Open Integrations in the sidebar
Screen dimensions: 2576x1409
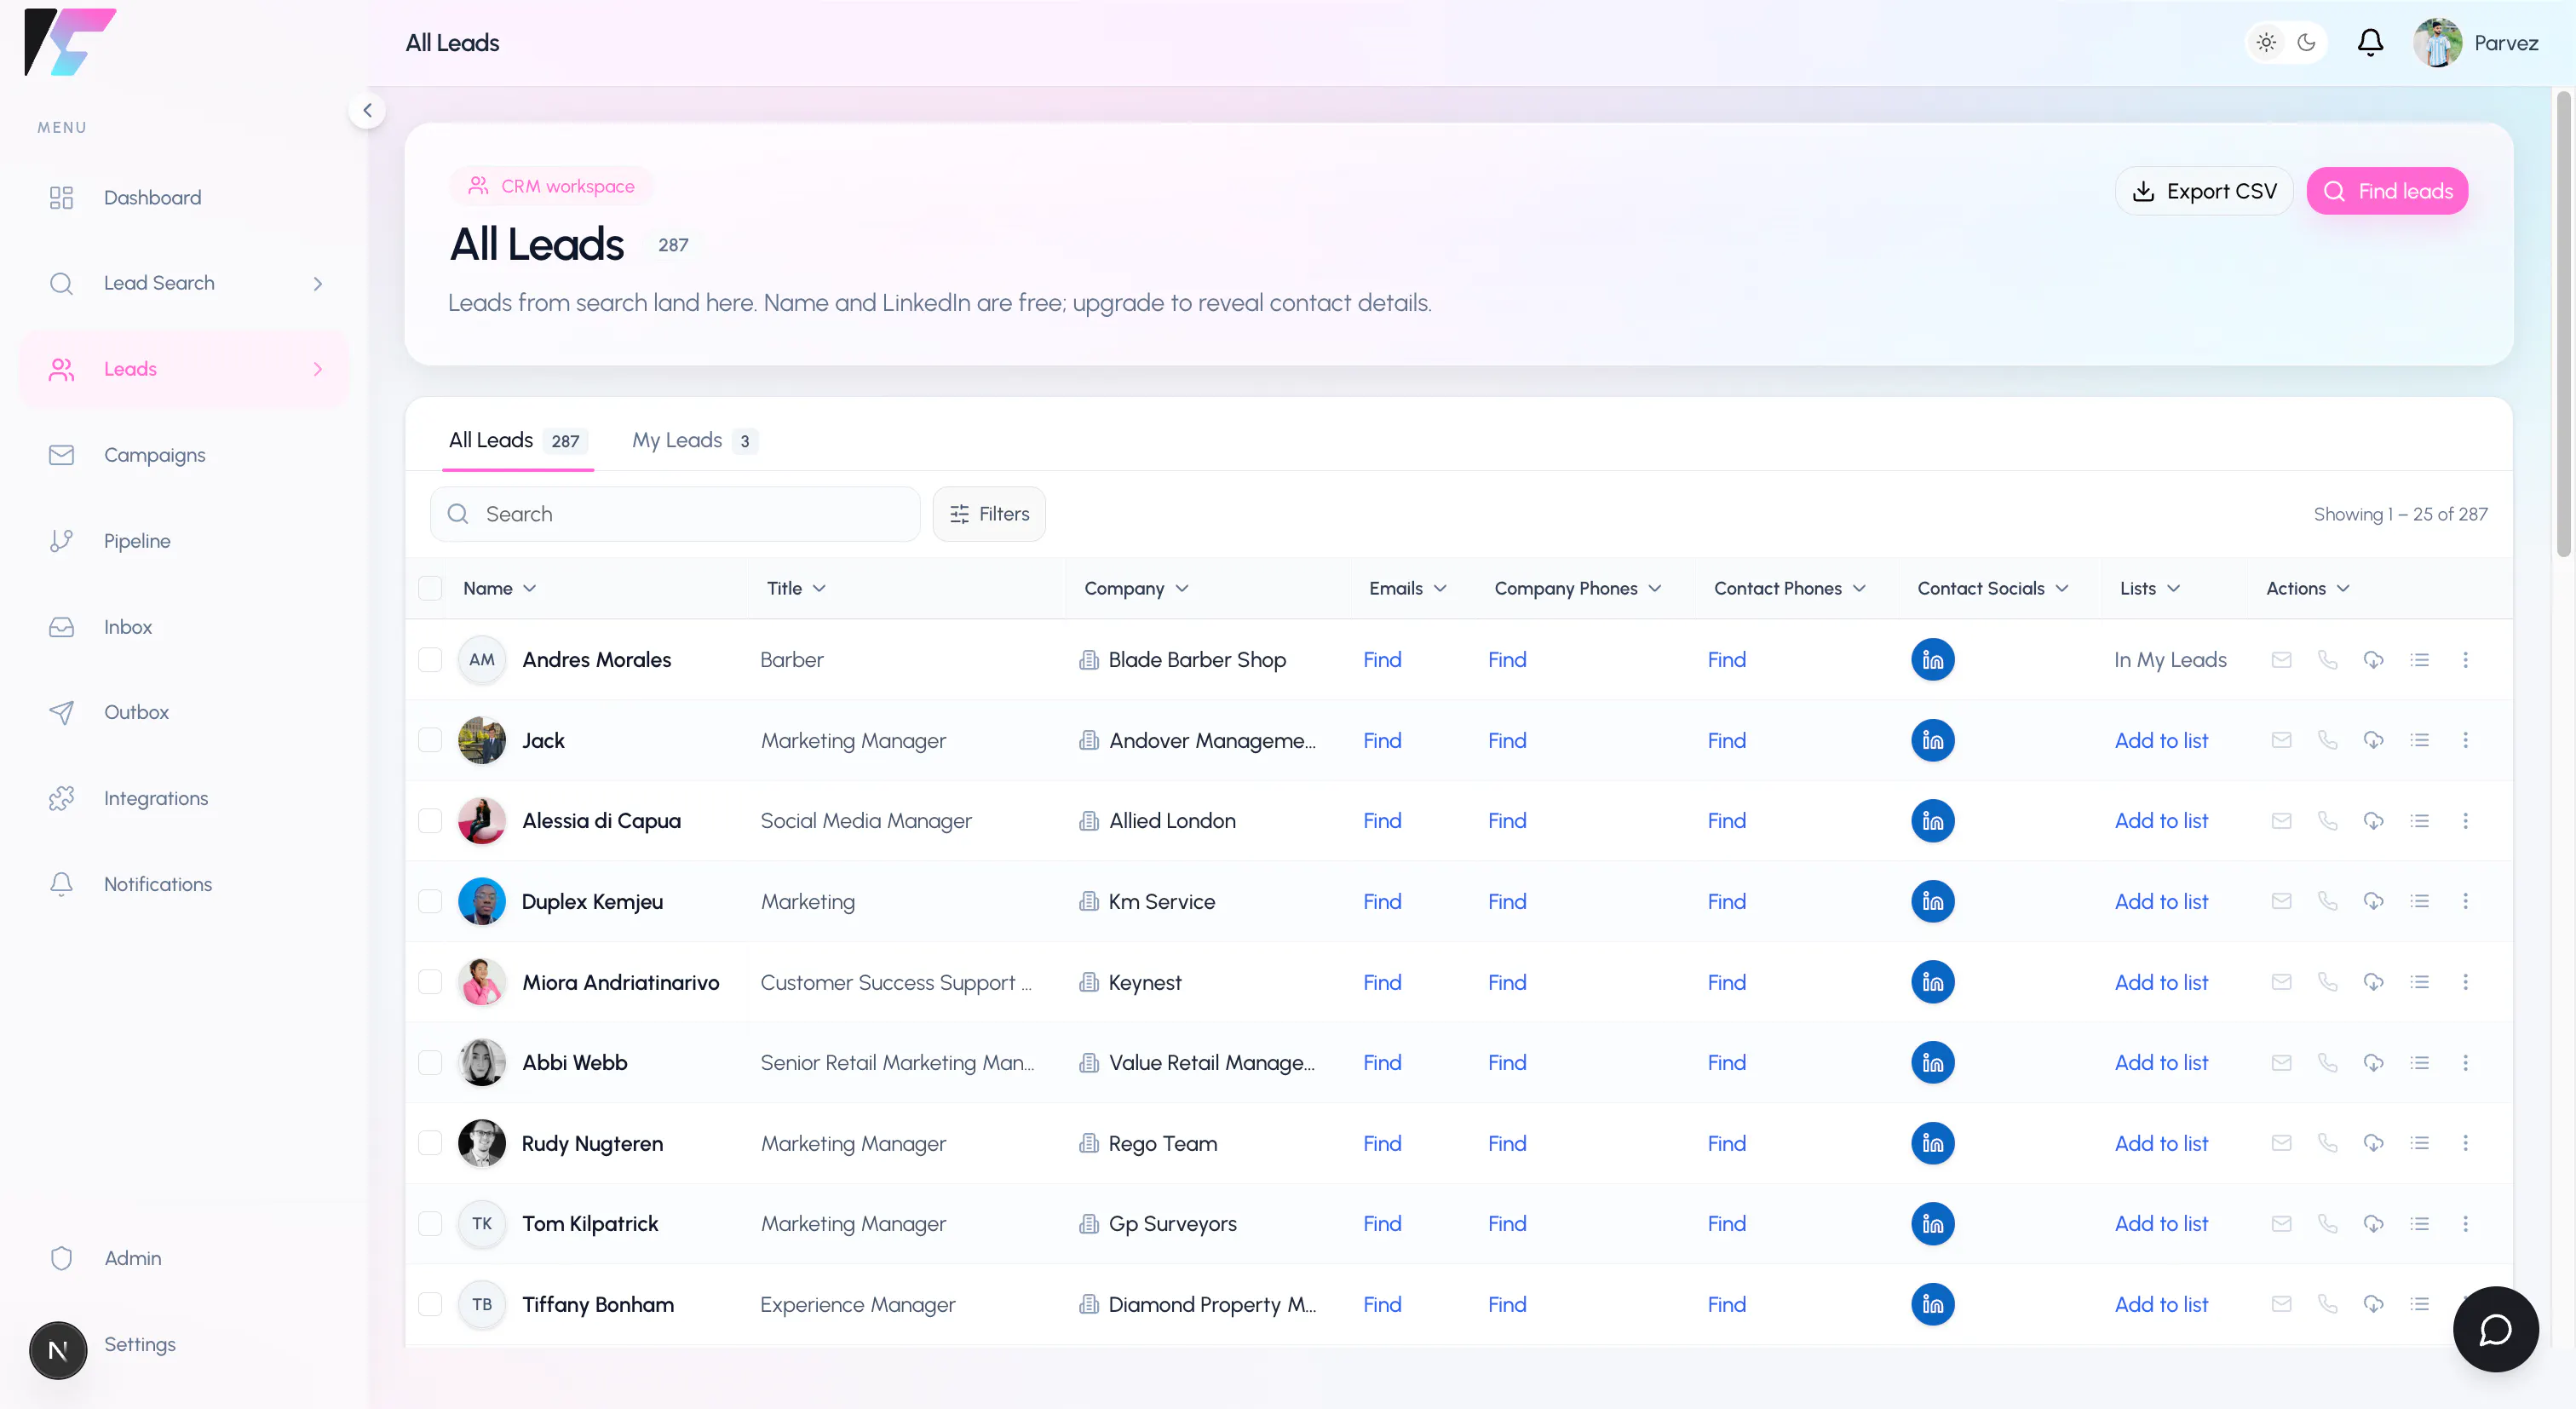[x=185, y=798]
